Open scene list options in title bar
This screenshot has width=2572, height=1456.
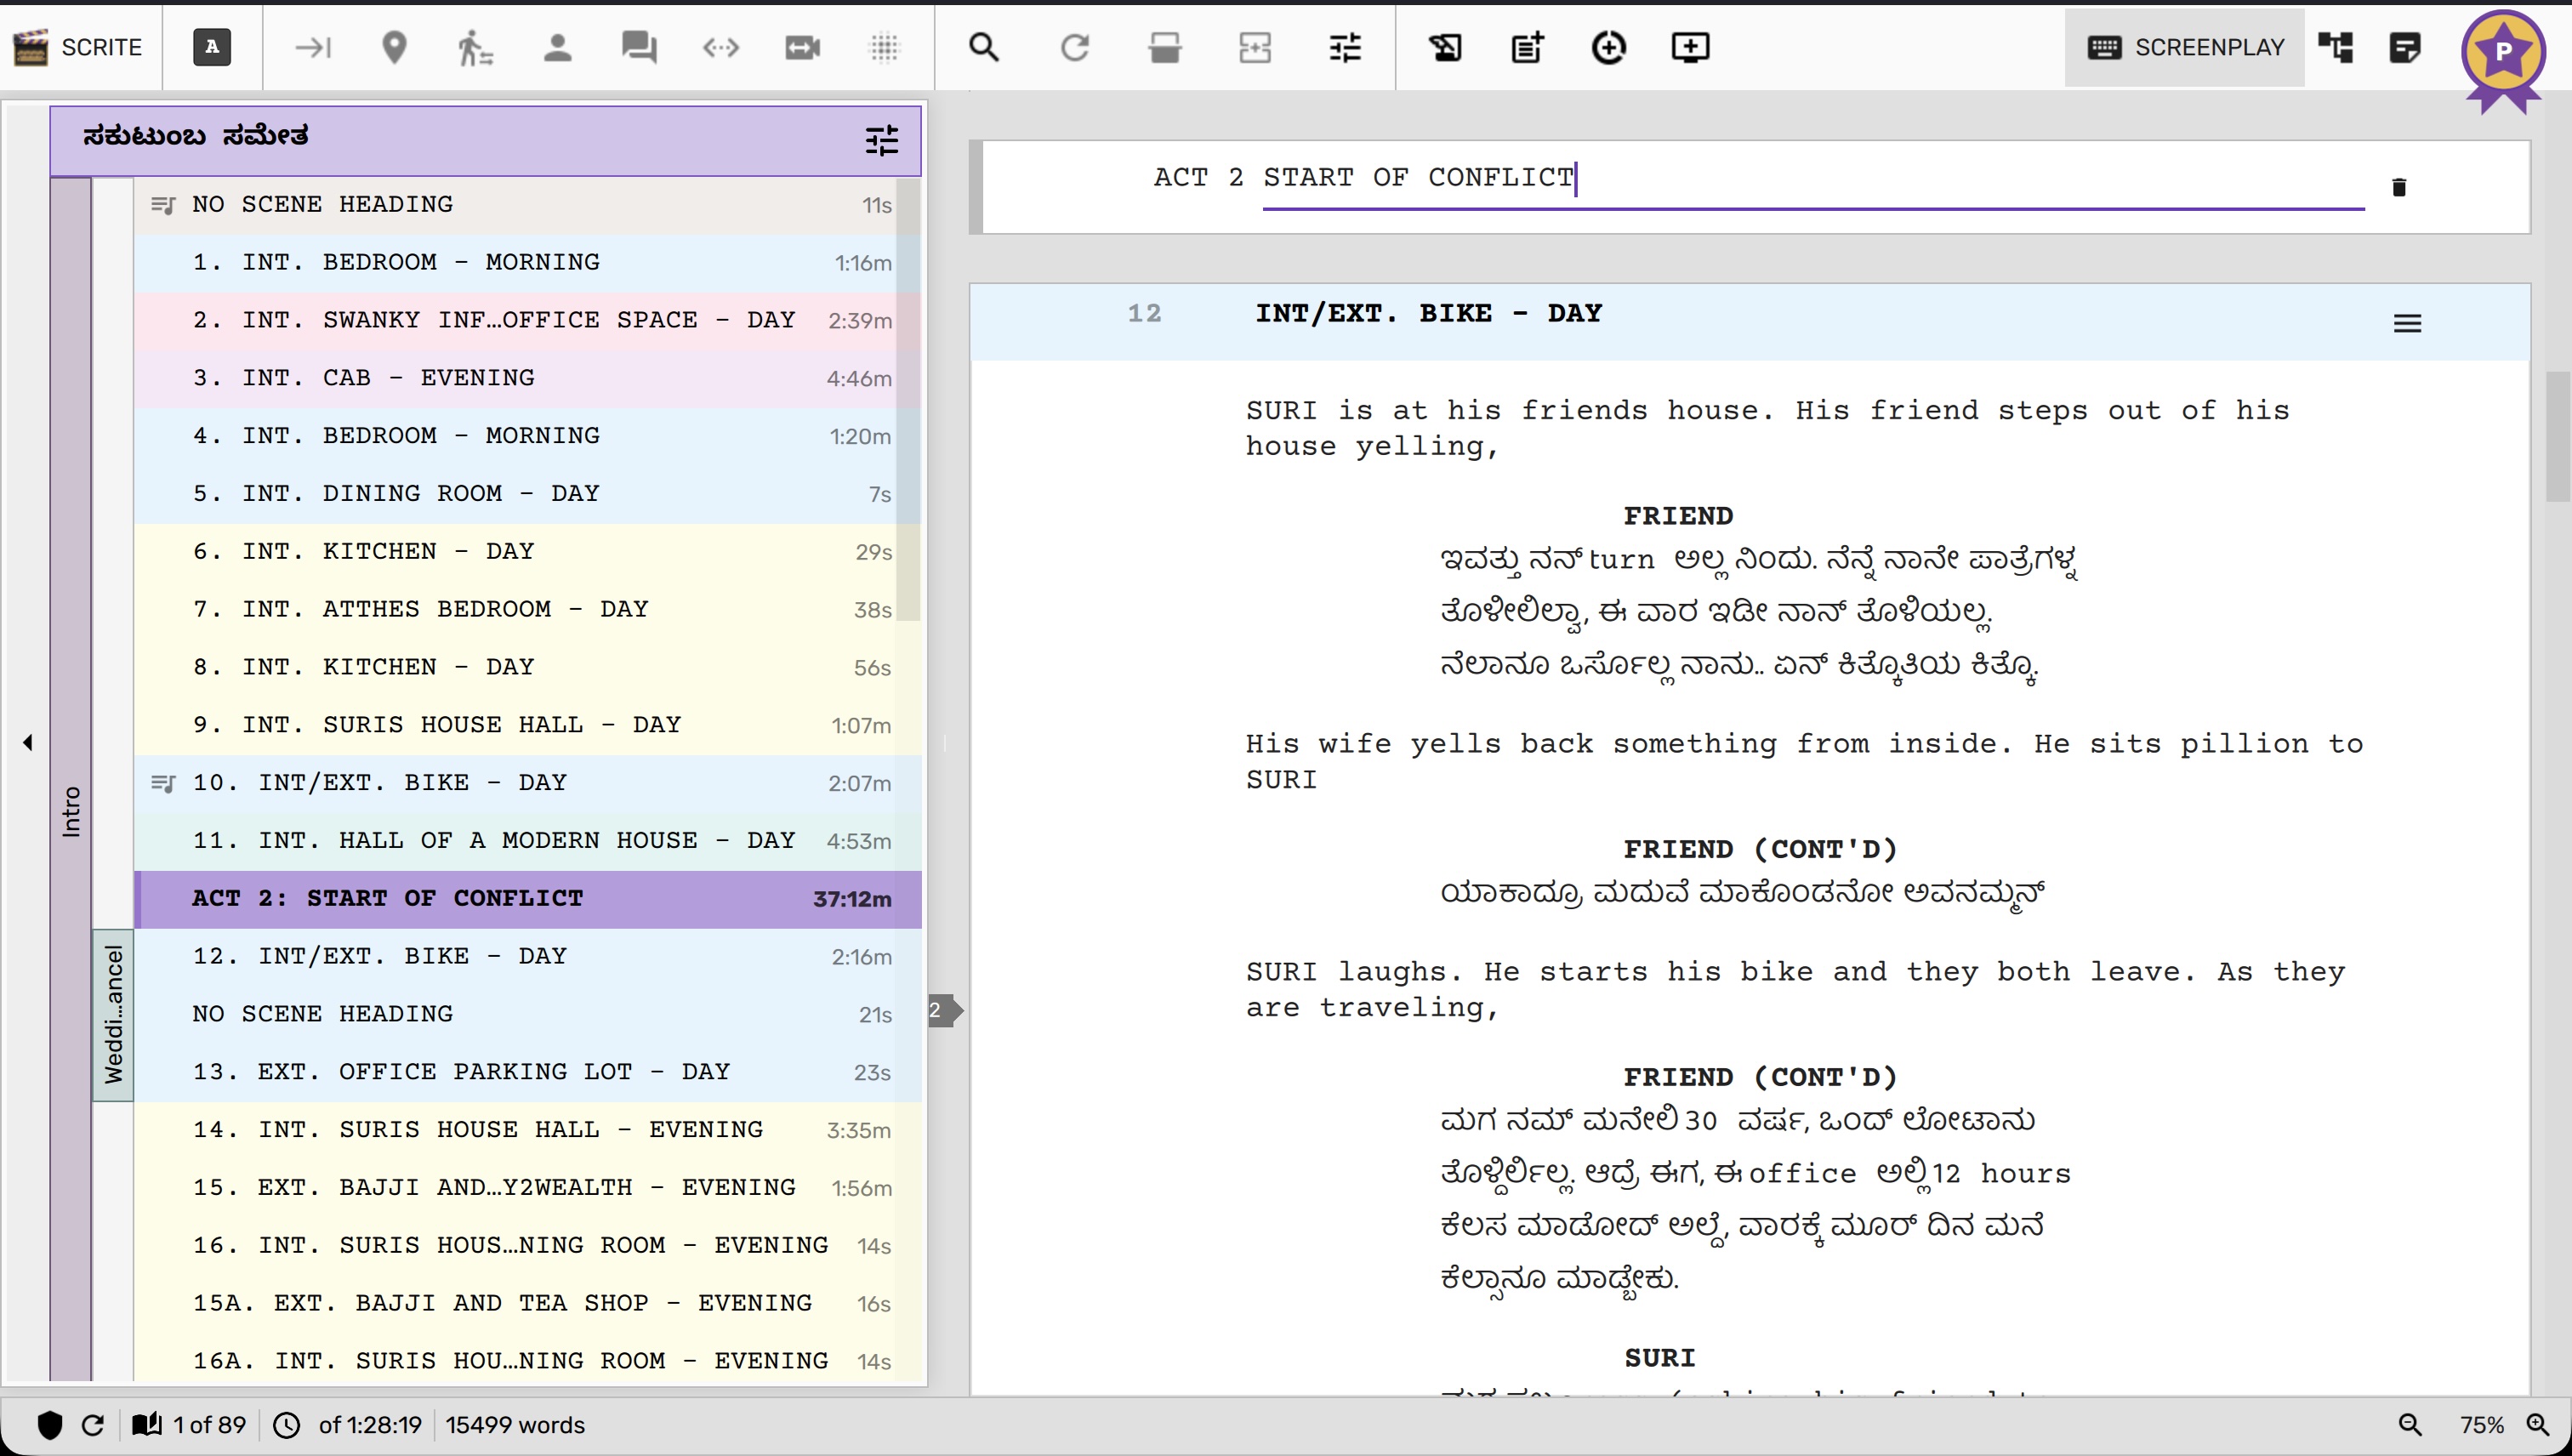tap(881, 140)
